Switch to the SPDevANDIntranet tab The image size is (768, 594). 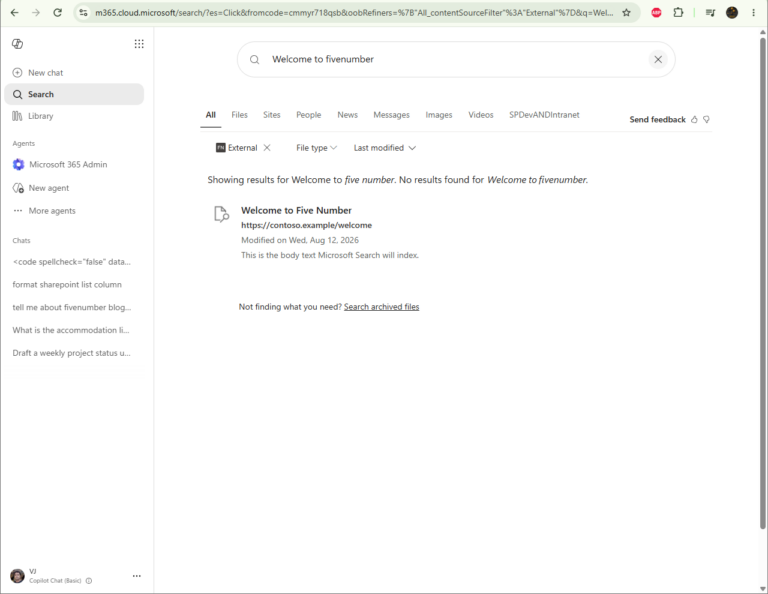544,115
